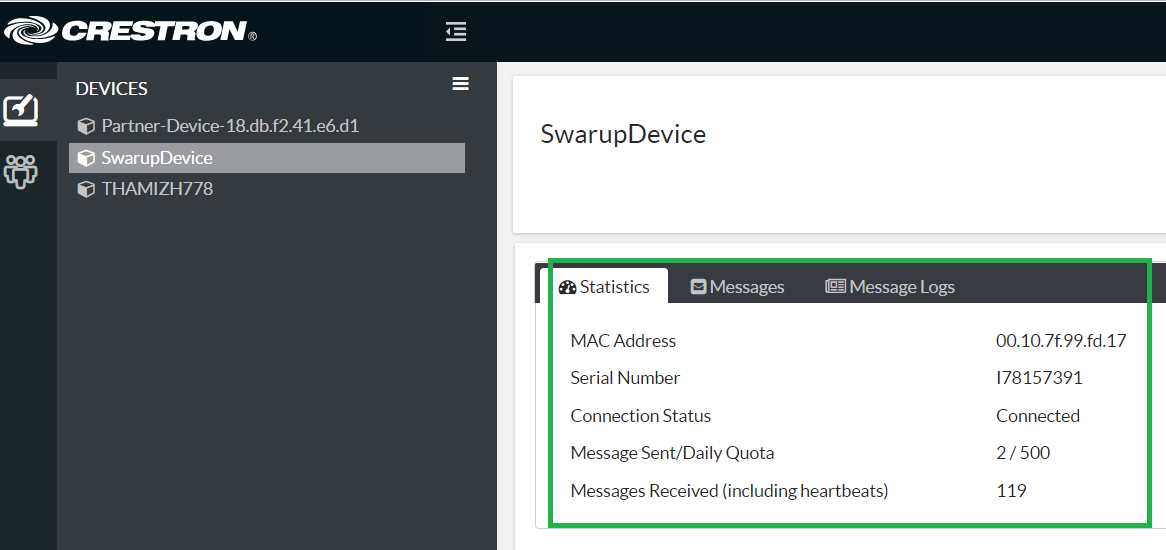Click the received count 119
Viewport: 1166px width, 550px height.
[1011, 491]
